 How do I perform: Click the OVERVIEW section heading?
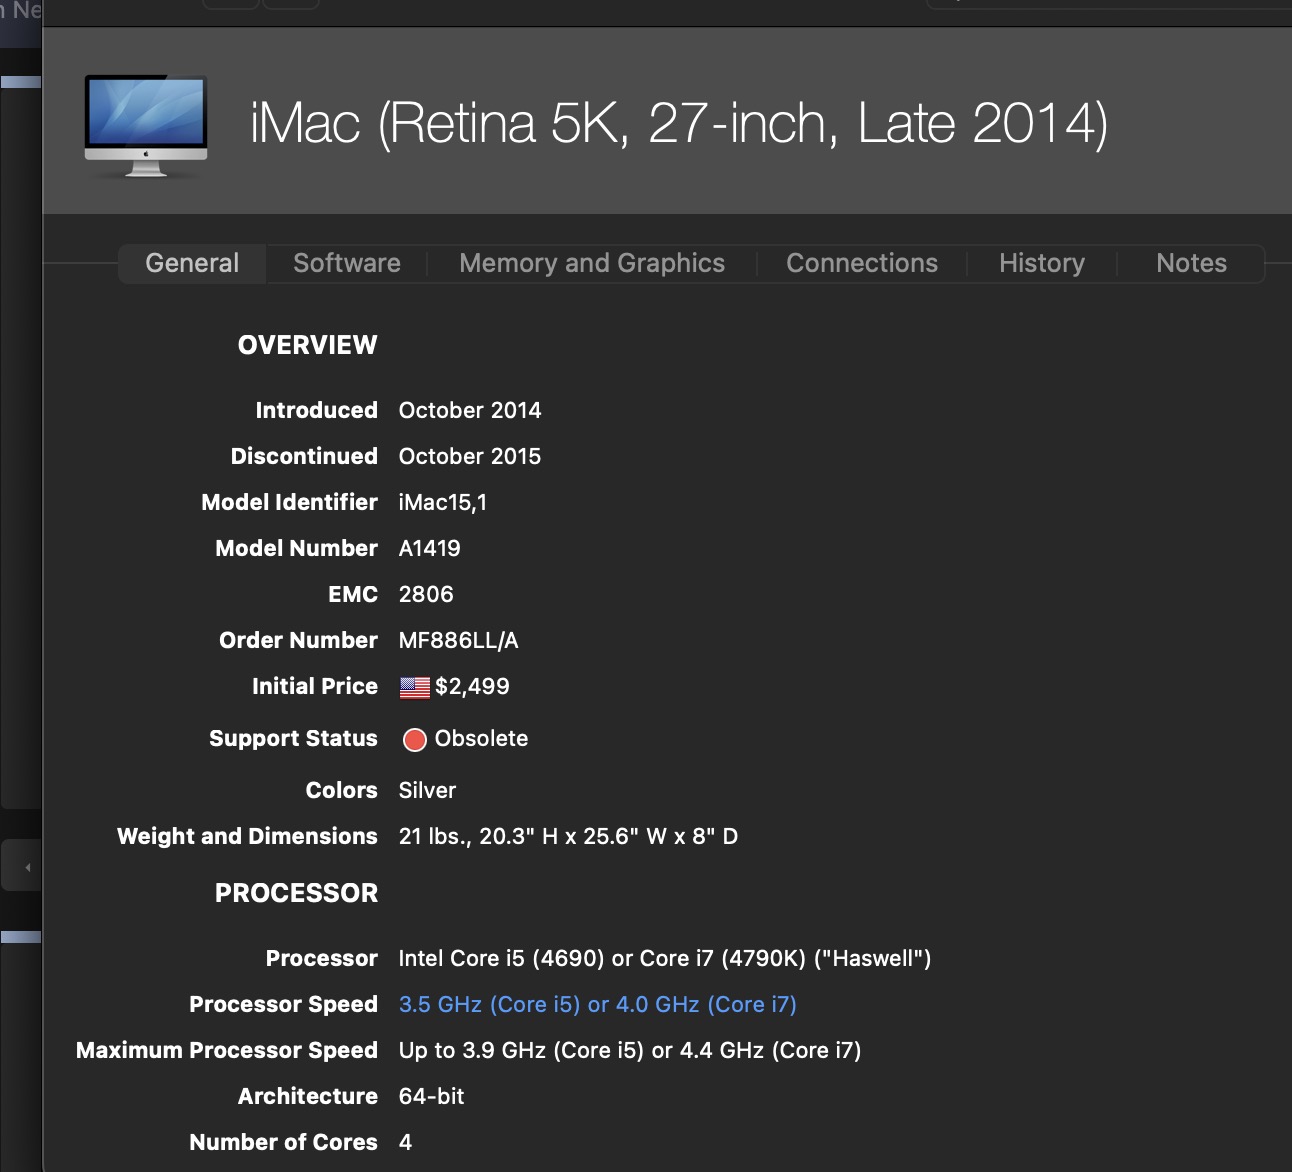[x=307, y=345]
